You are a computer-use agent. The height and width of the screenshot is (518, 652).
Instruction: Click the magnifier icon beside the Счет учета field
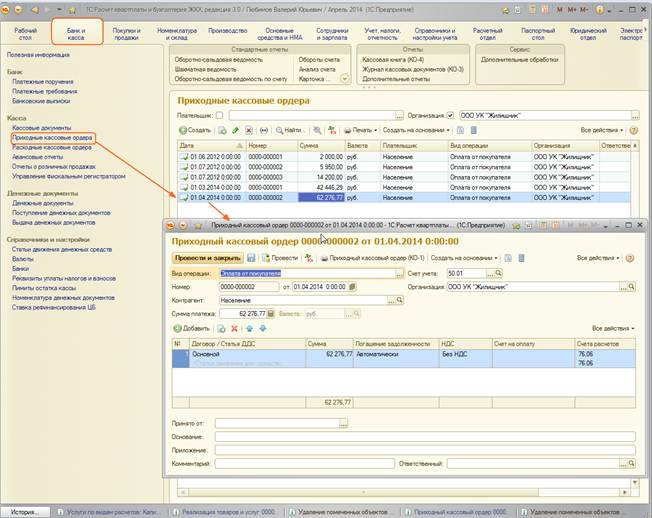[x=499, y=273]
